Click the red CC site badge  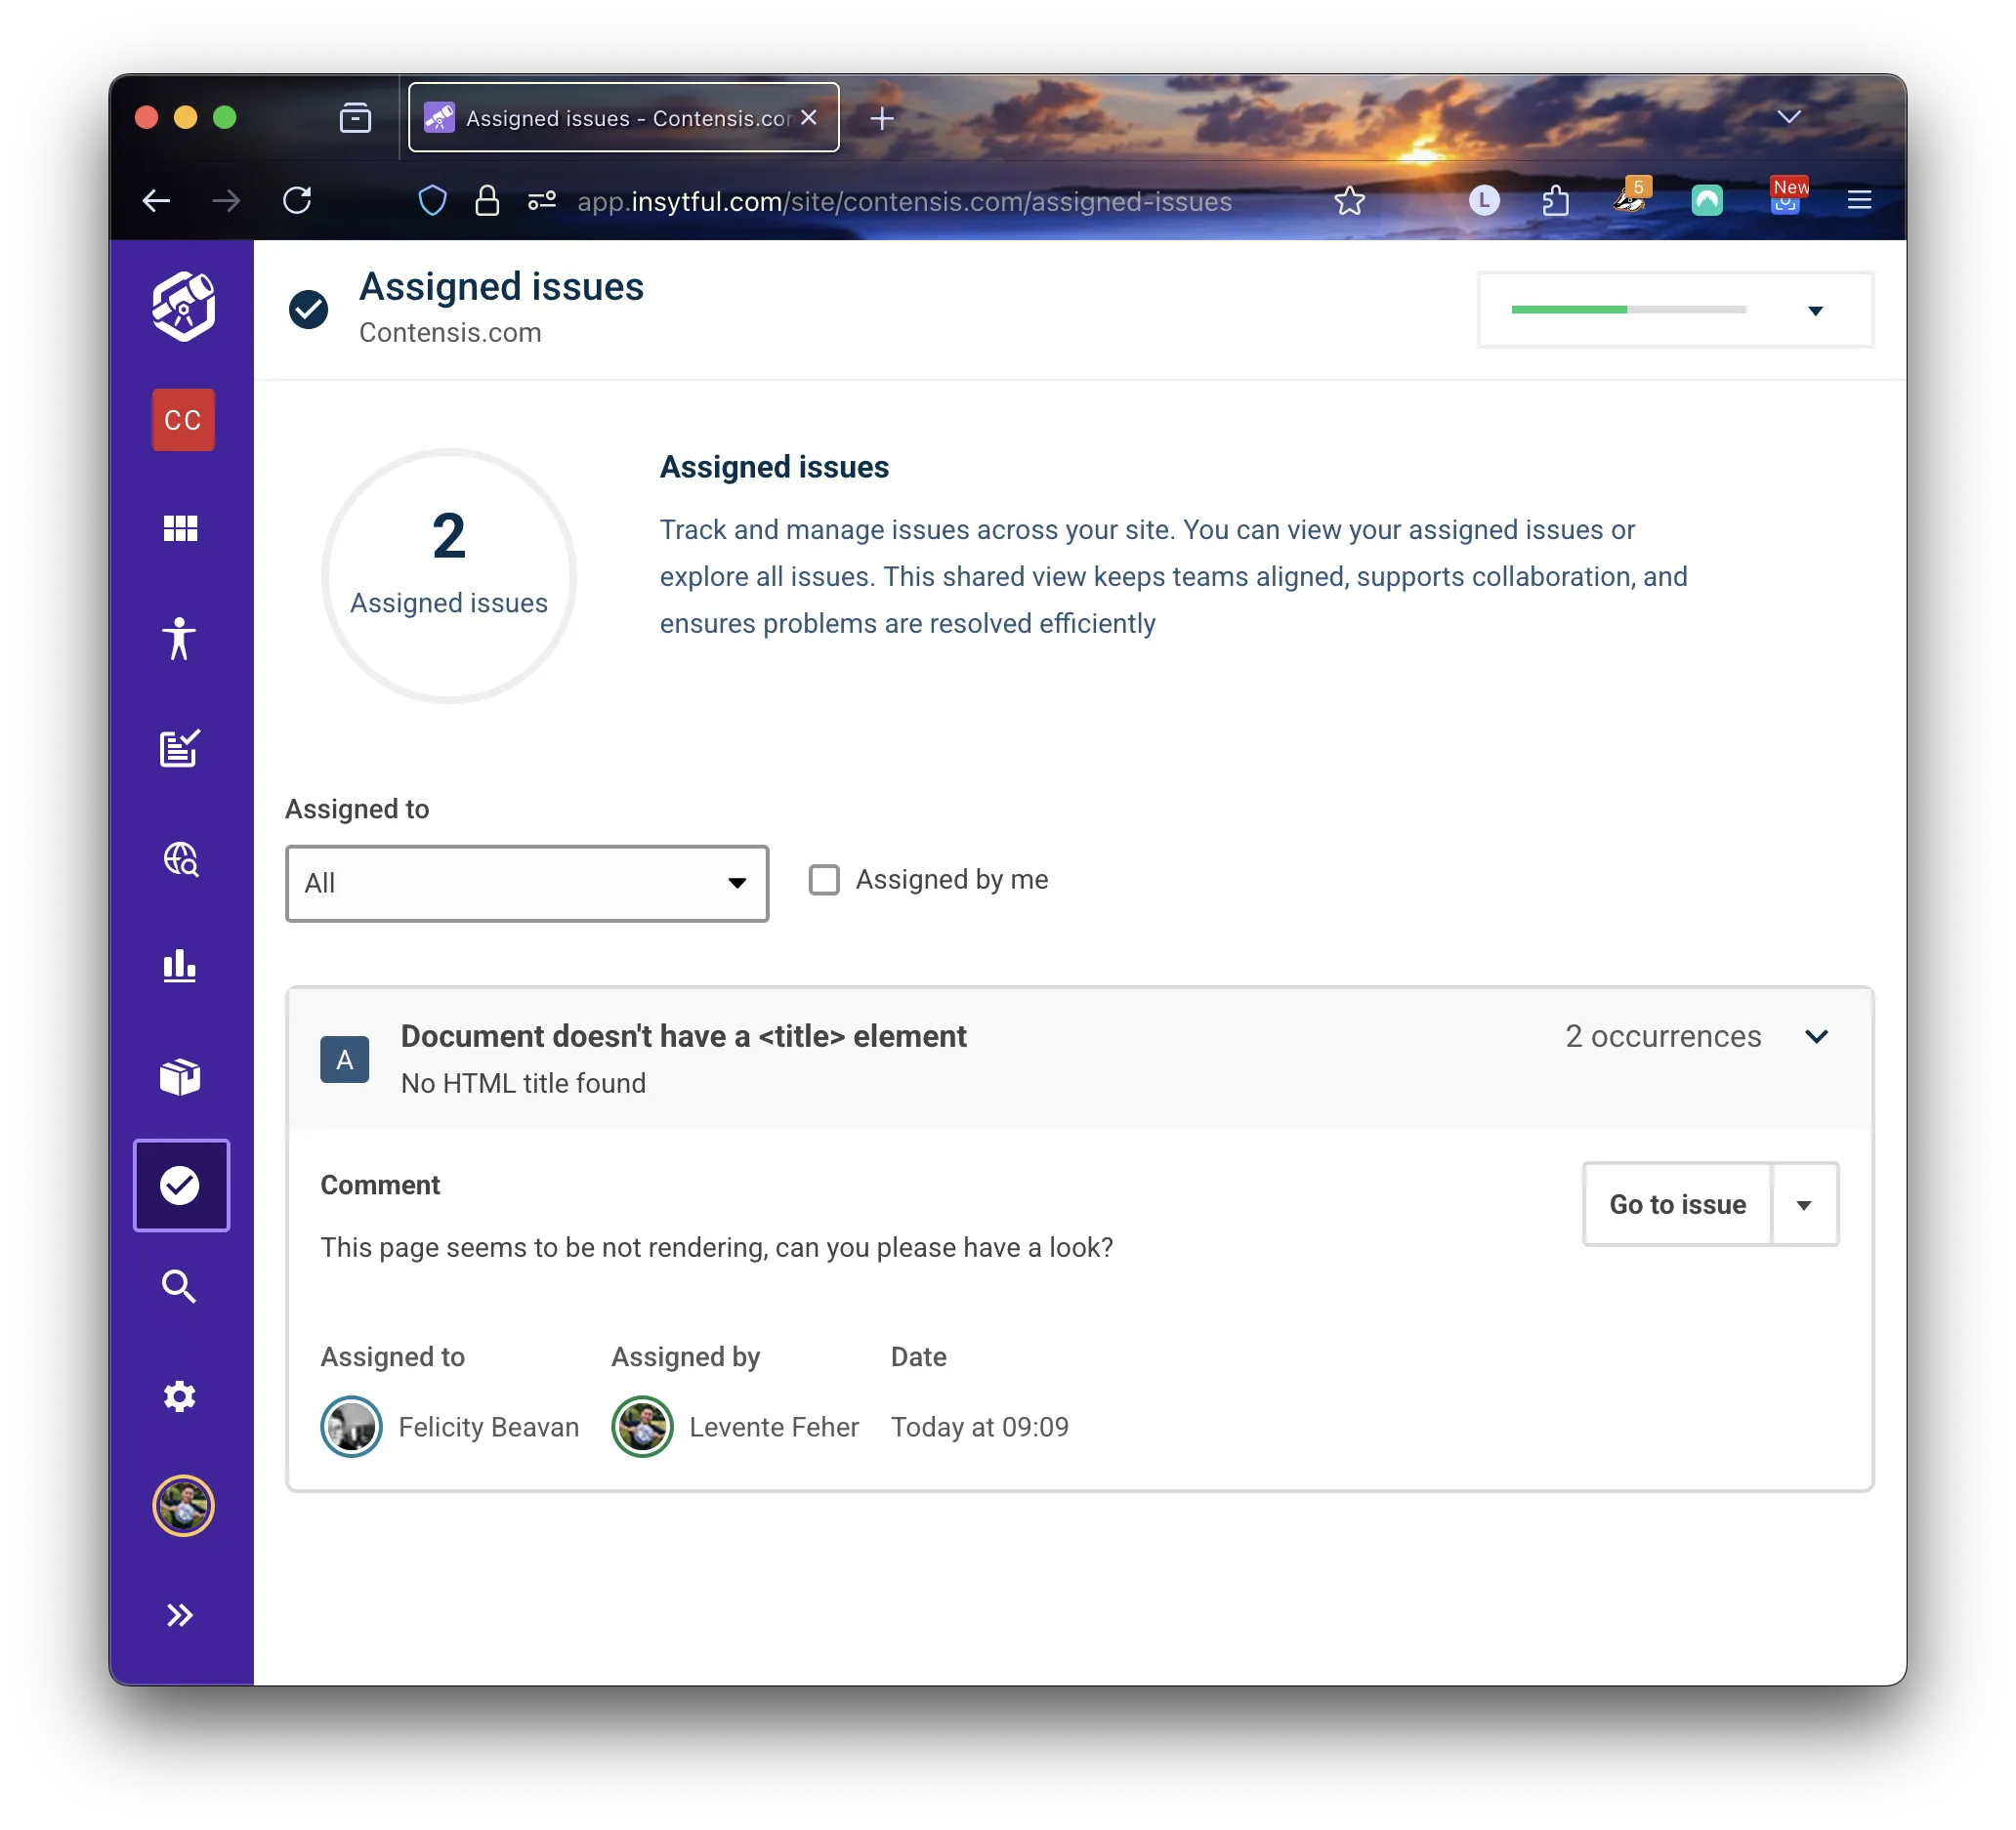point(183,420)
